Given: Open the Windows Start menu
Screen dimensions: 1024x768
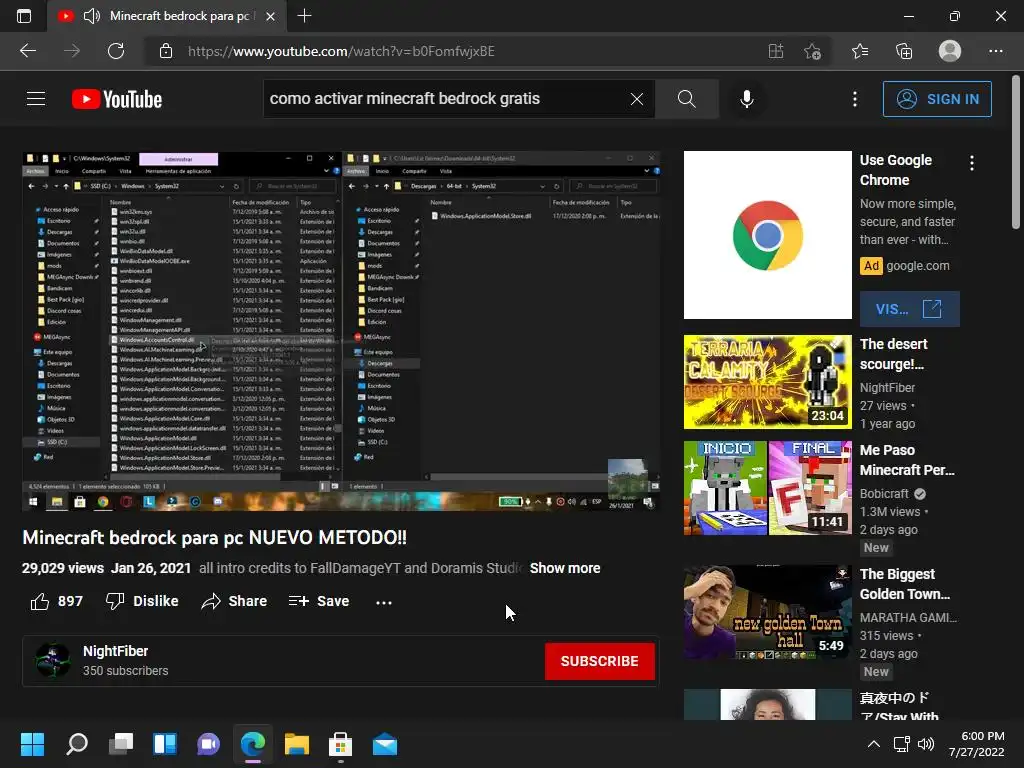Looking at the screenshot, I should pyautogui.click(x=33, y=744).
